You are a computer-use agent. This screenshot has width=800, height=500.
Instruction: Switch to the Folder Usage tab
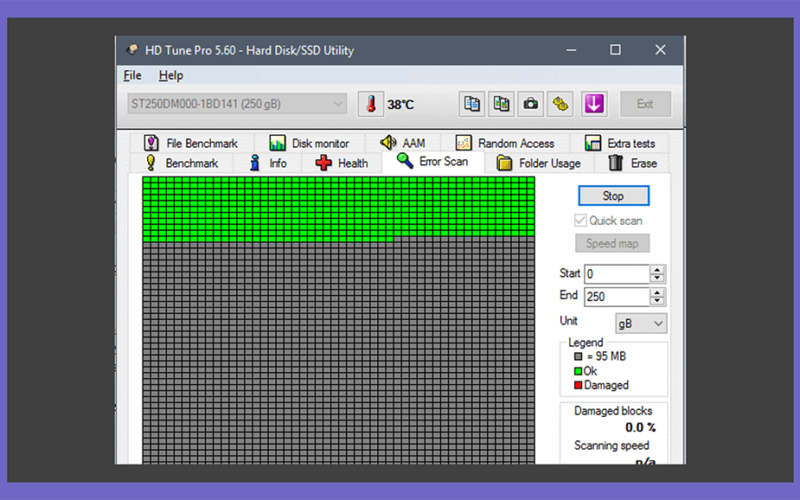[538, 163]
